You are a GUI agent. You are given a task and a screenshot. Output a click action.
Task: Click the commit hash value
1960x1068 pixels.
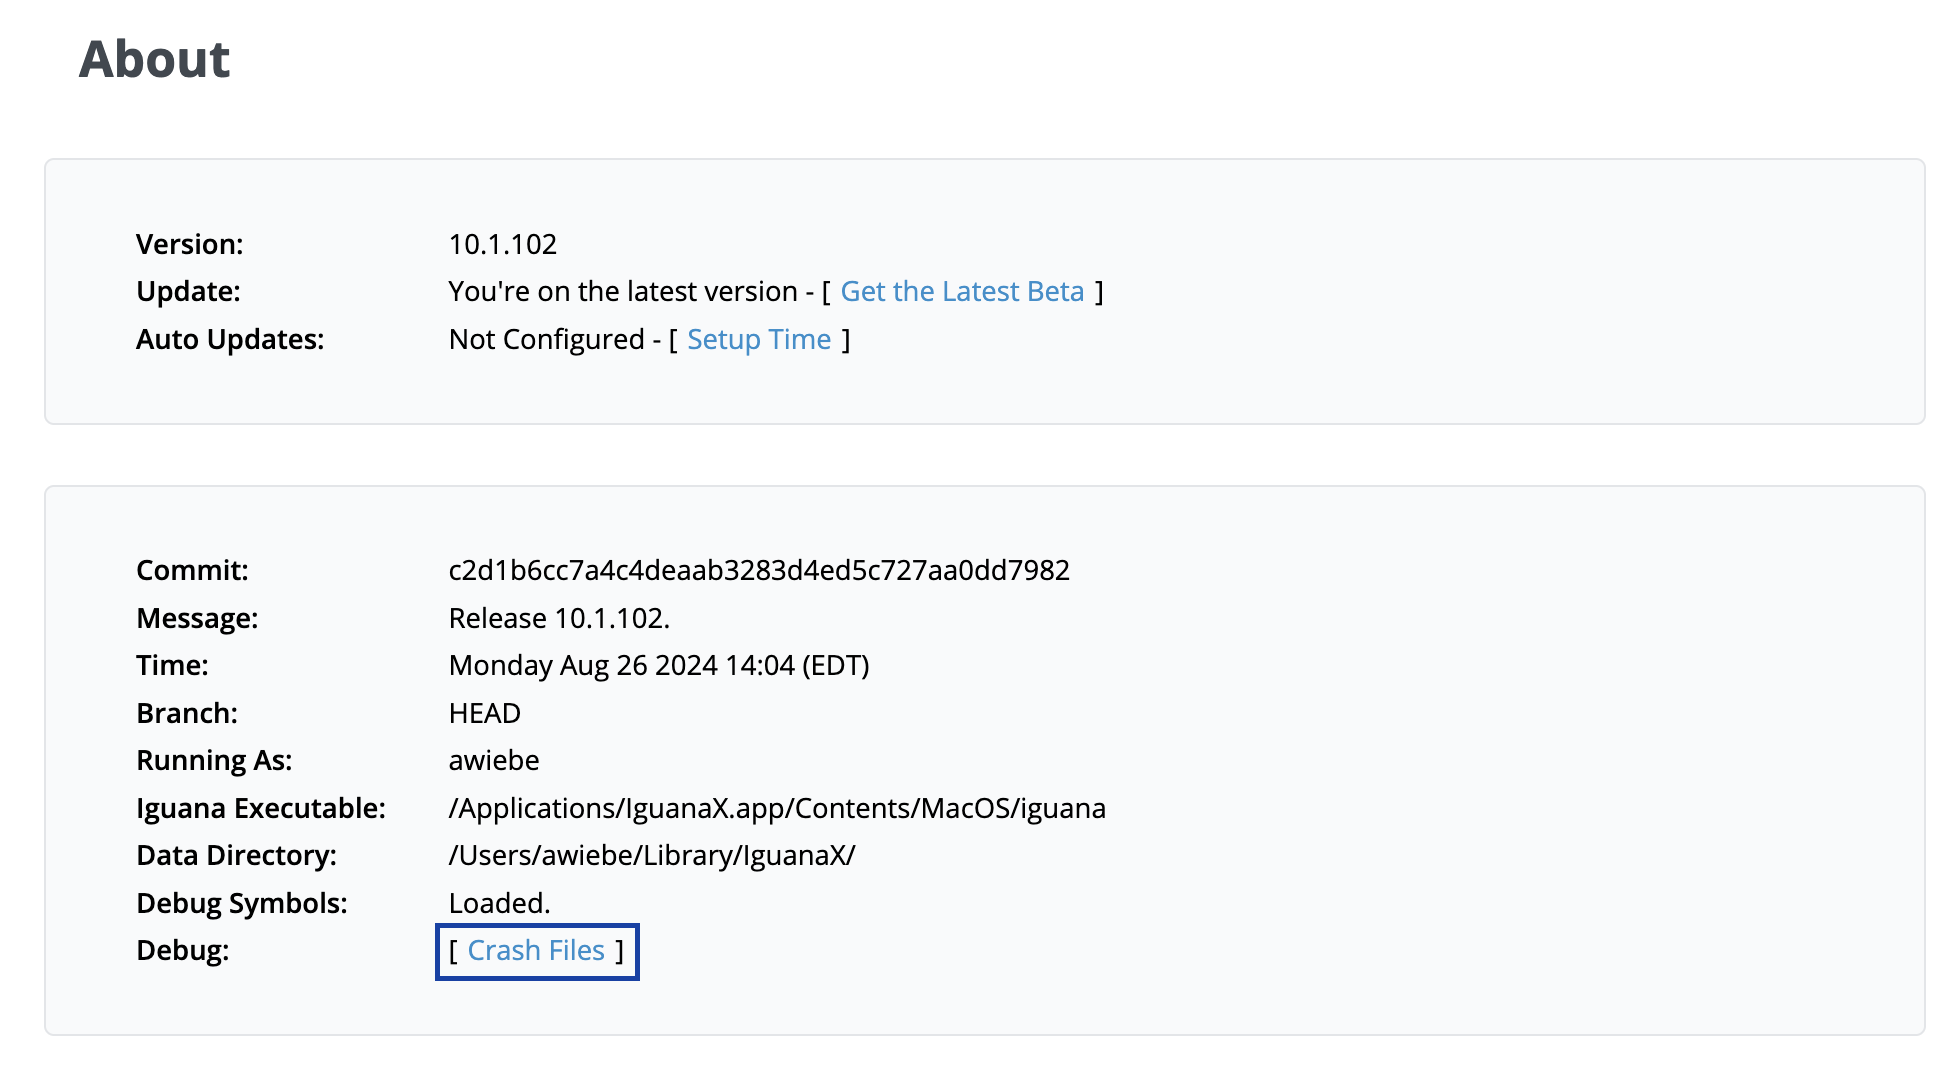[x=759, y=571]
